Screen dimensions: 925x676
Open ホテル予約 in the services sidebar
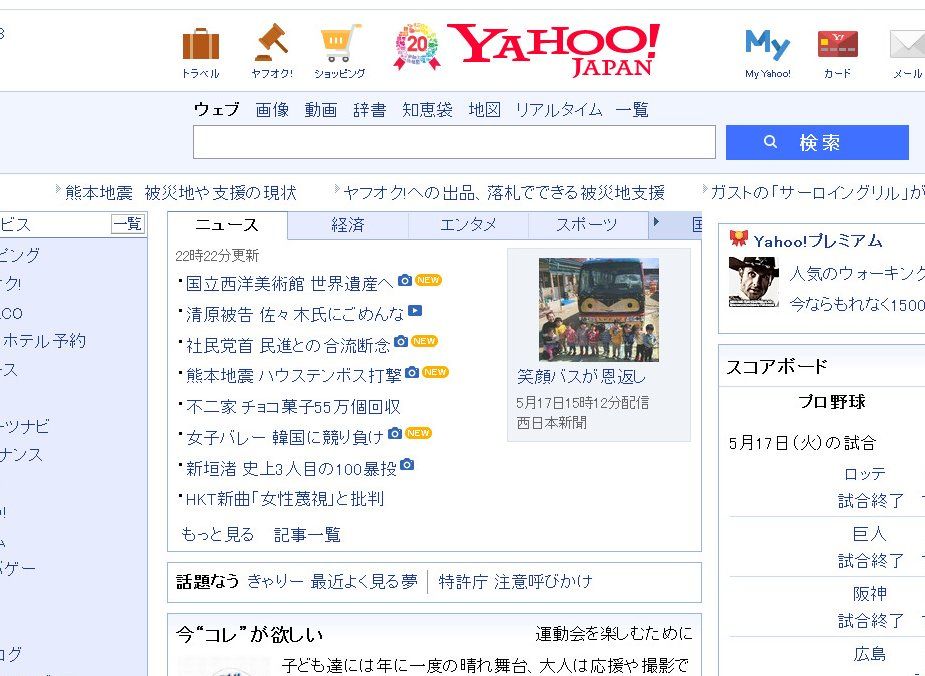tap(44, 341)
